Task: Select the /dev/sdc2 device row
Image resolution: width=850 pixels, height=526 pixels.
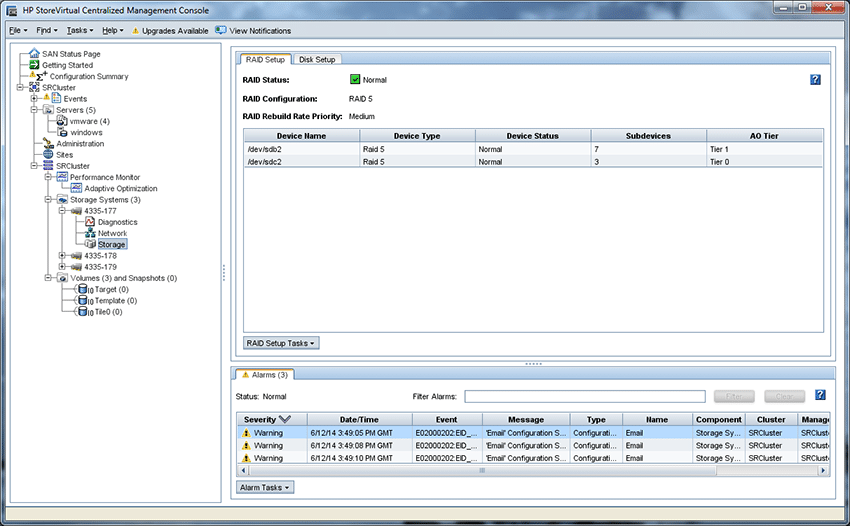Action: point(533,162)
